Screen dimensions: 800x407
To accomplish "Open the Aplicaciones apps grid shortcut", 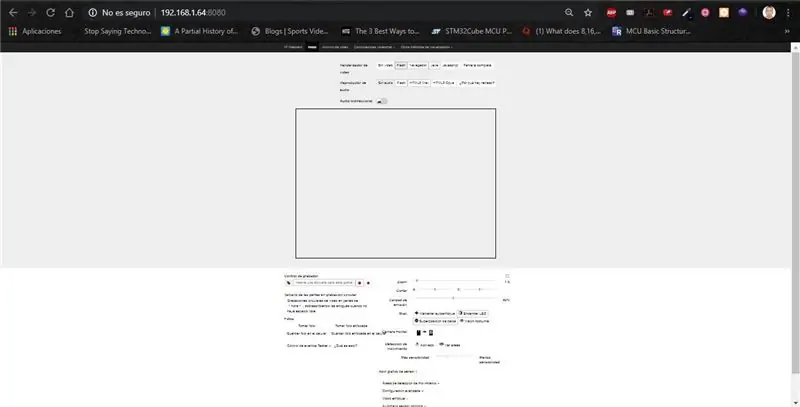I will point(35,31).
